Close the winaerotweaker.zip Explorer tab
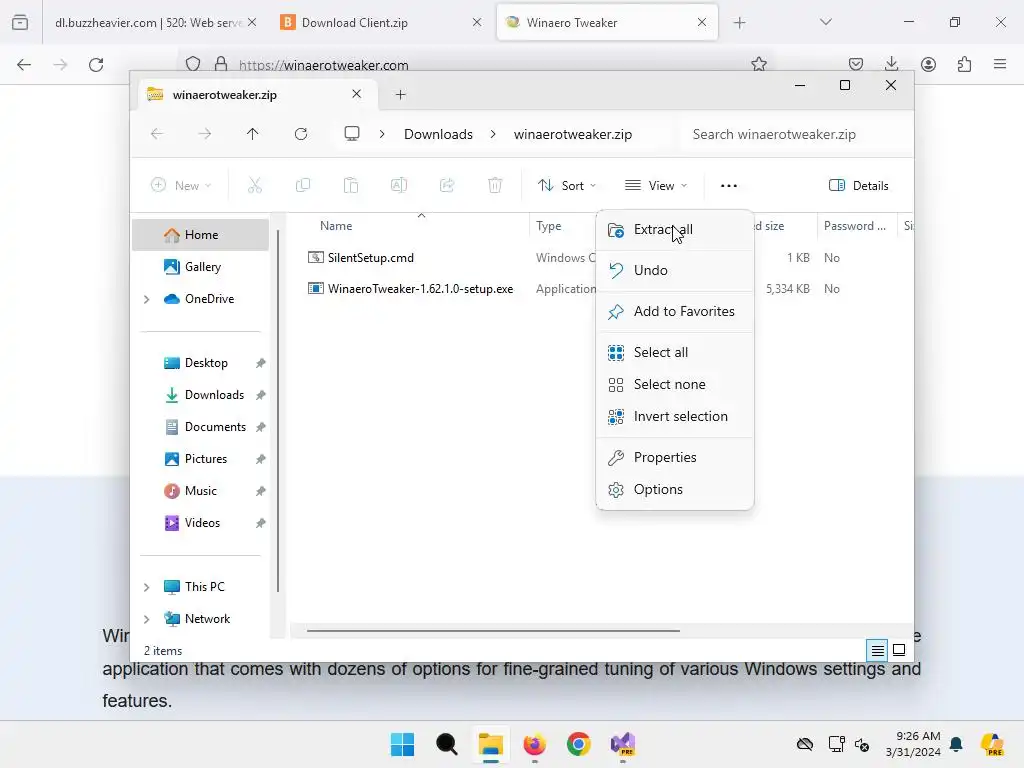Screen dimensions: 1024x768 pyautogui.click(x=357, y=94)
